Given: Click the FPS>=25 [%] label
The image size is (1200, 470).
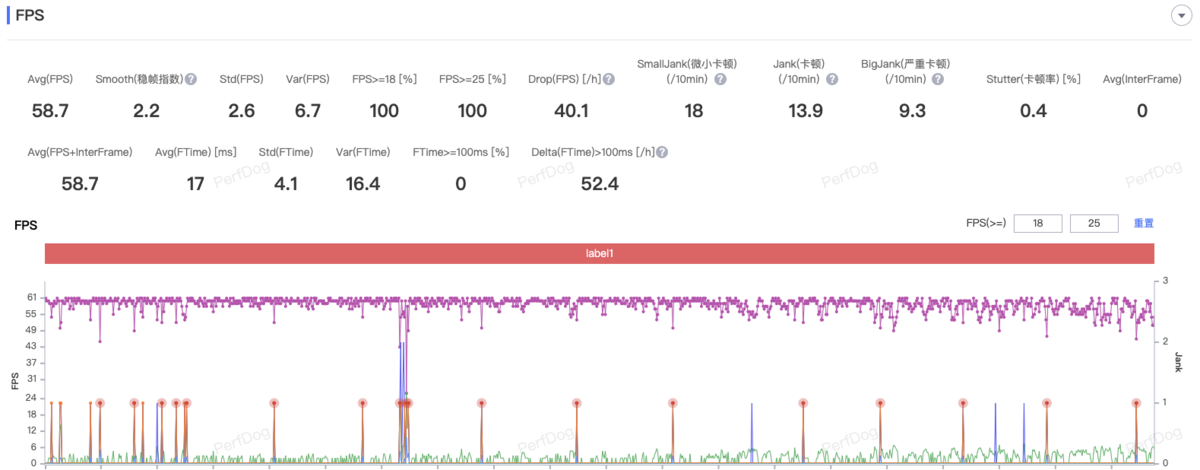Looking at the screenshot, I should tap(471, 79).
